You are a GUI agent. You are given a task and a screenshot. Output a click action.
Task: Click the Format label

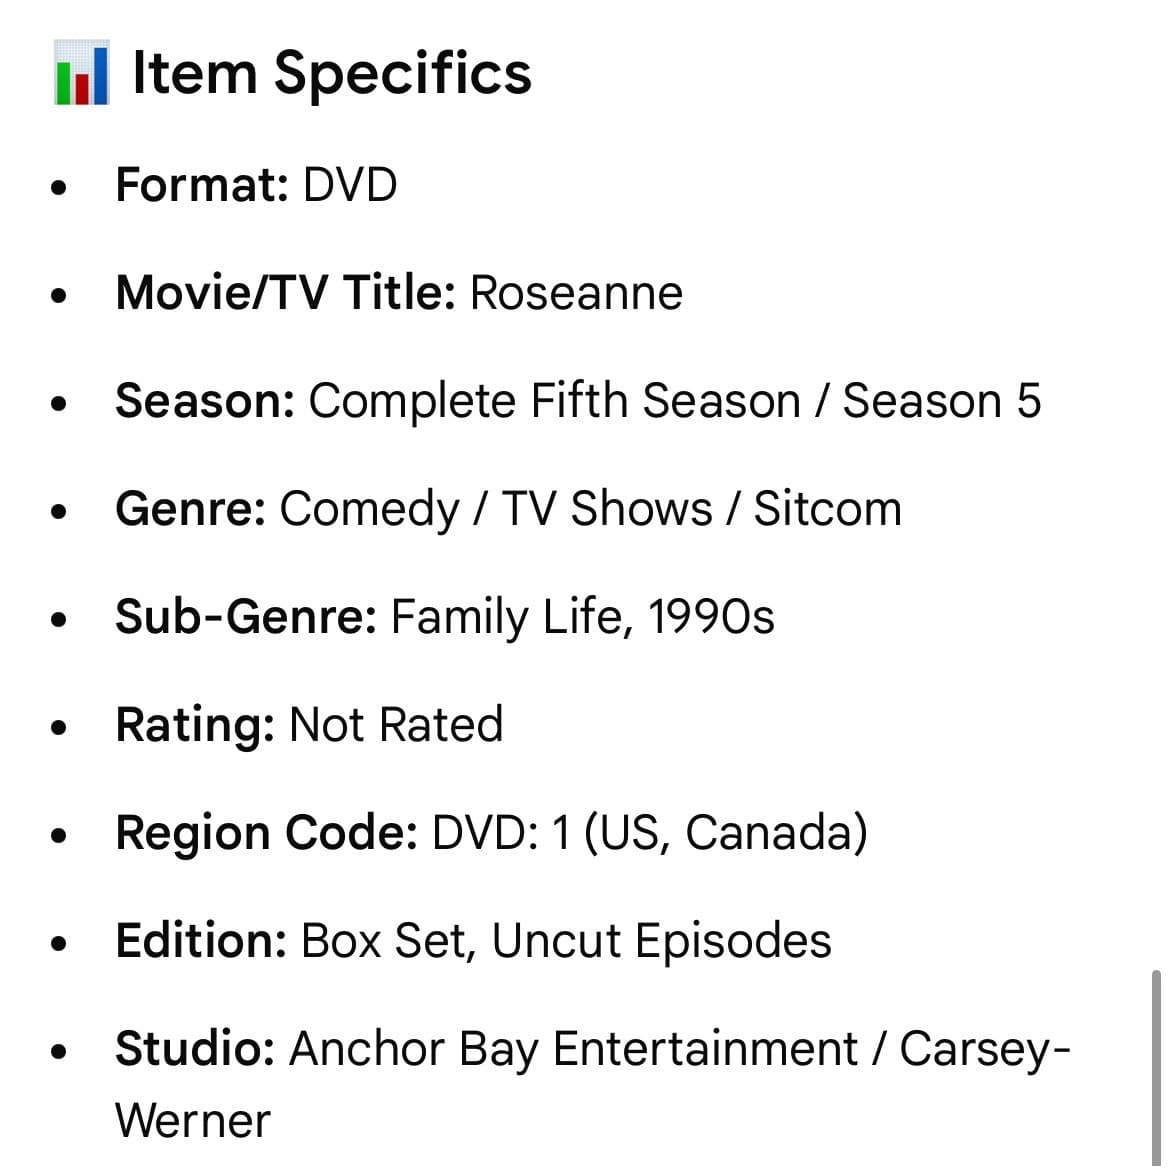click(x=201, y=184)
